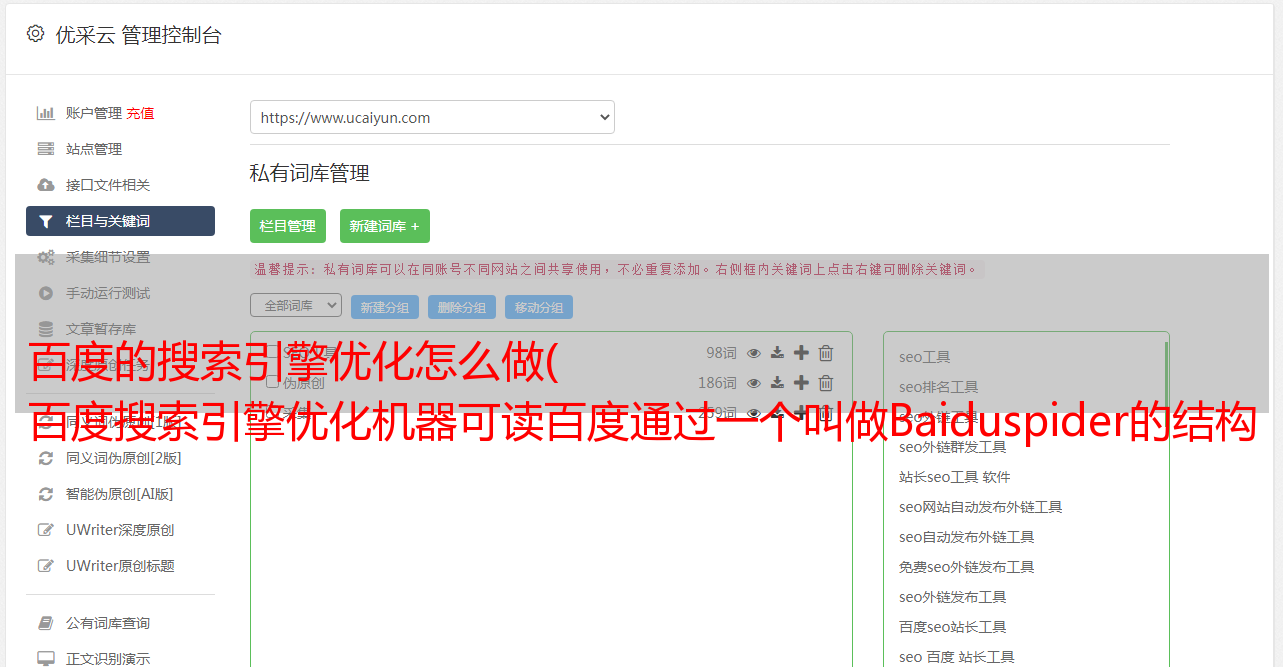Click the book icon for 公有词库查询

[46, 623]
